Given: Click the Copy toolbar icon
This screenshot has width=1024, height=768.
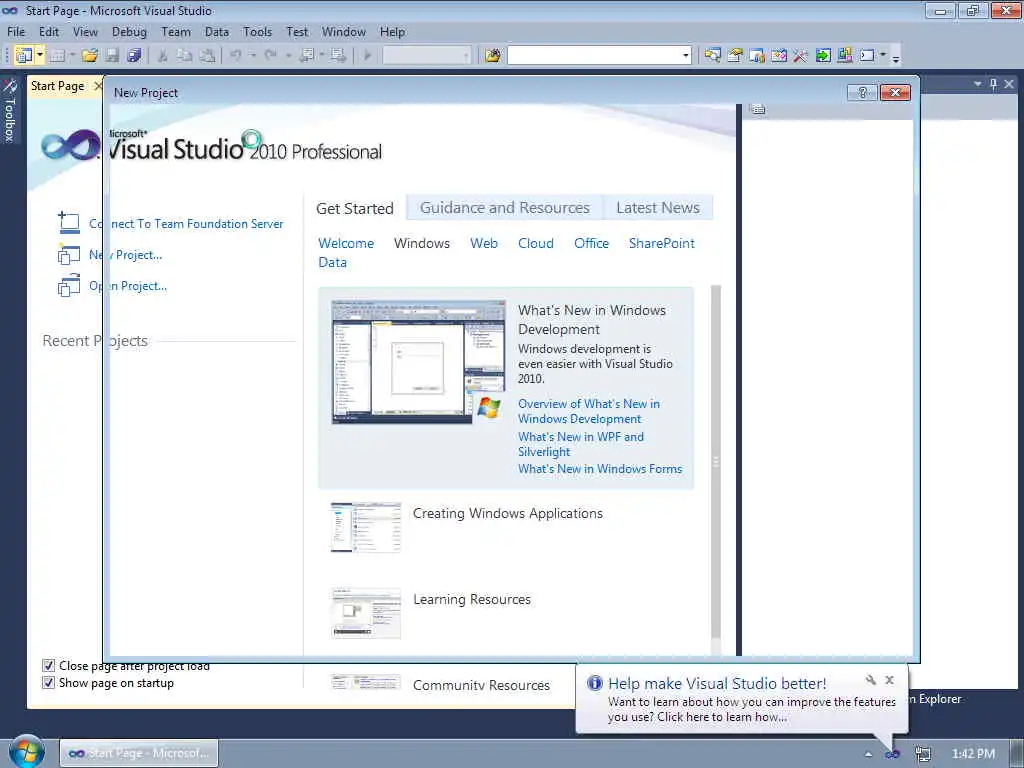Looking at the screenshot, I should pos(185,56).
